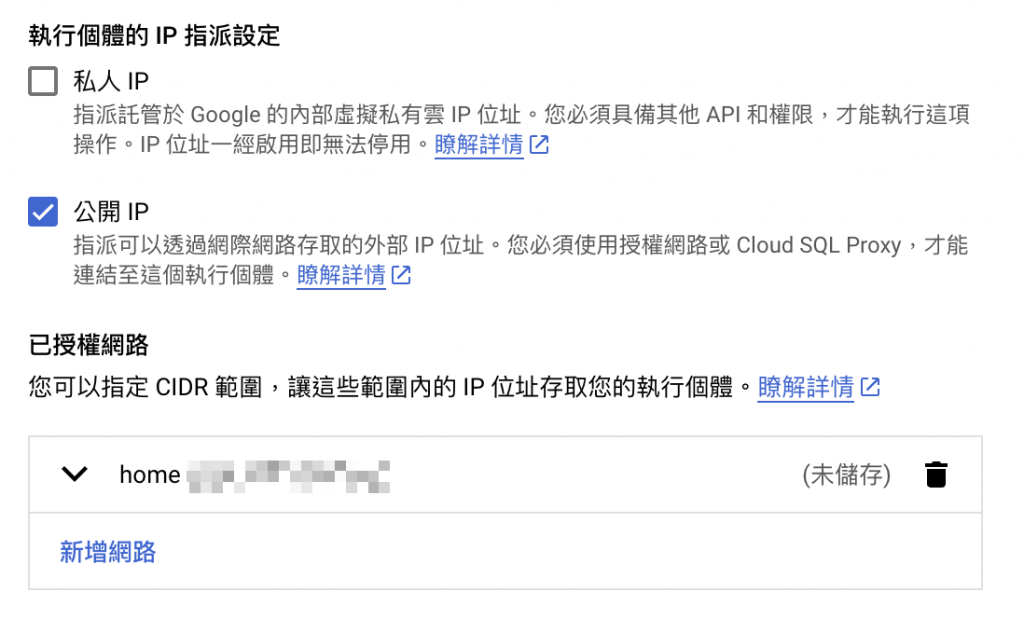Expand the home network chevron
The height and width of the screenshot is (619, 1024).
(x=75, y=474)
